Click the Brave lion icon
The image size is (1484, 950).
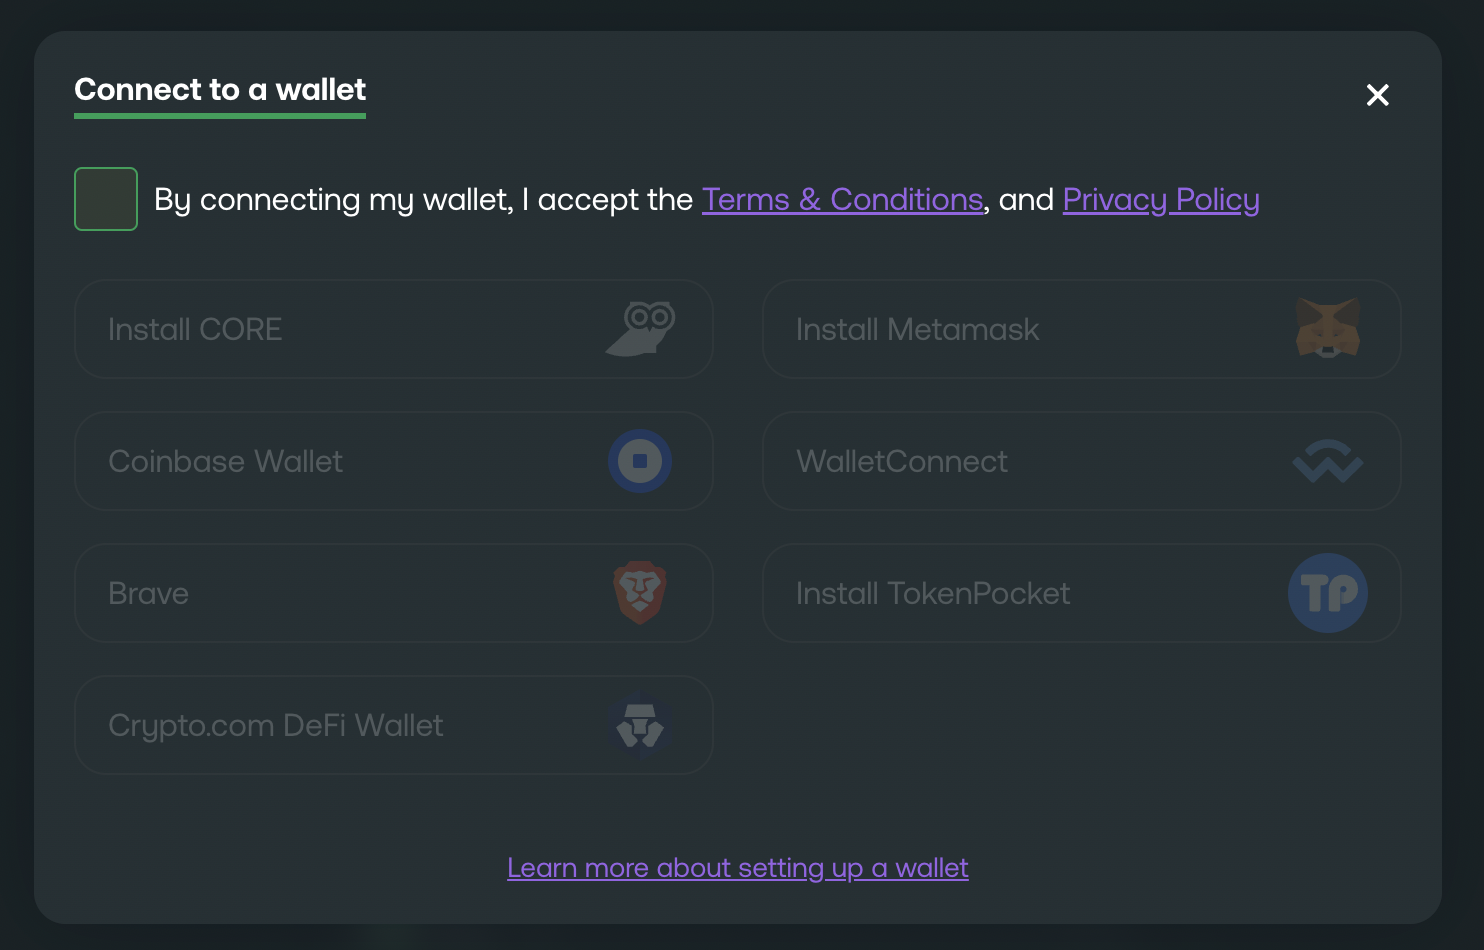pyautogui.click(x=640, y=592)
